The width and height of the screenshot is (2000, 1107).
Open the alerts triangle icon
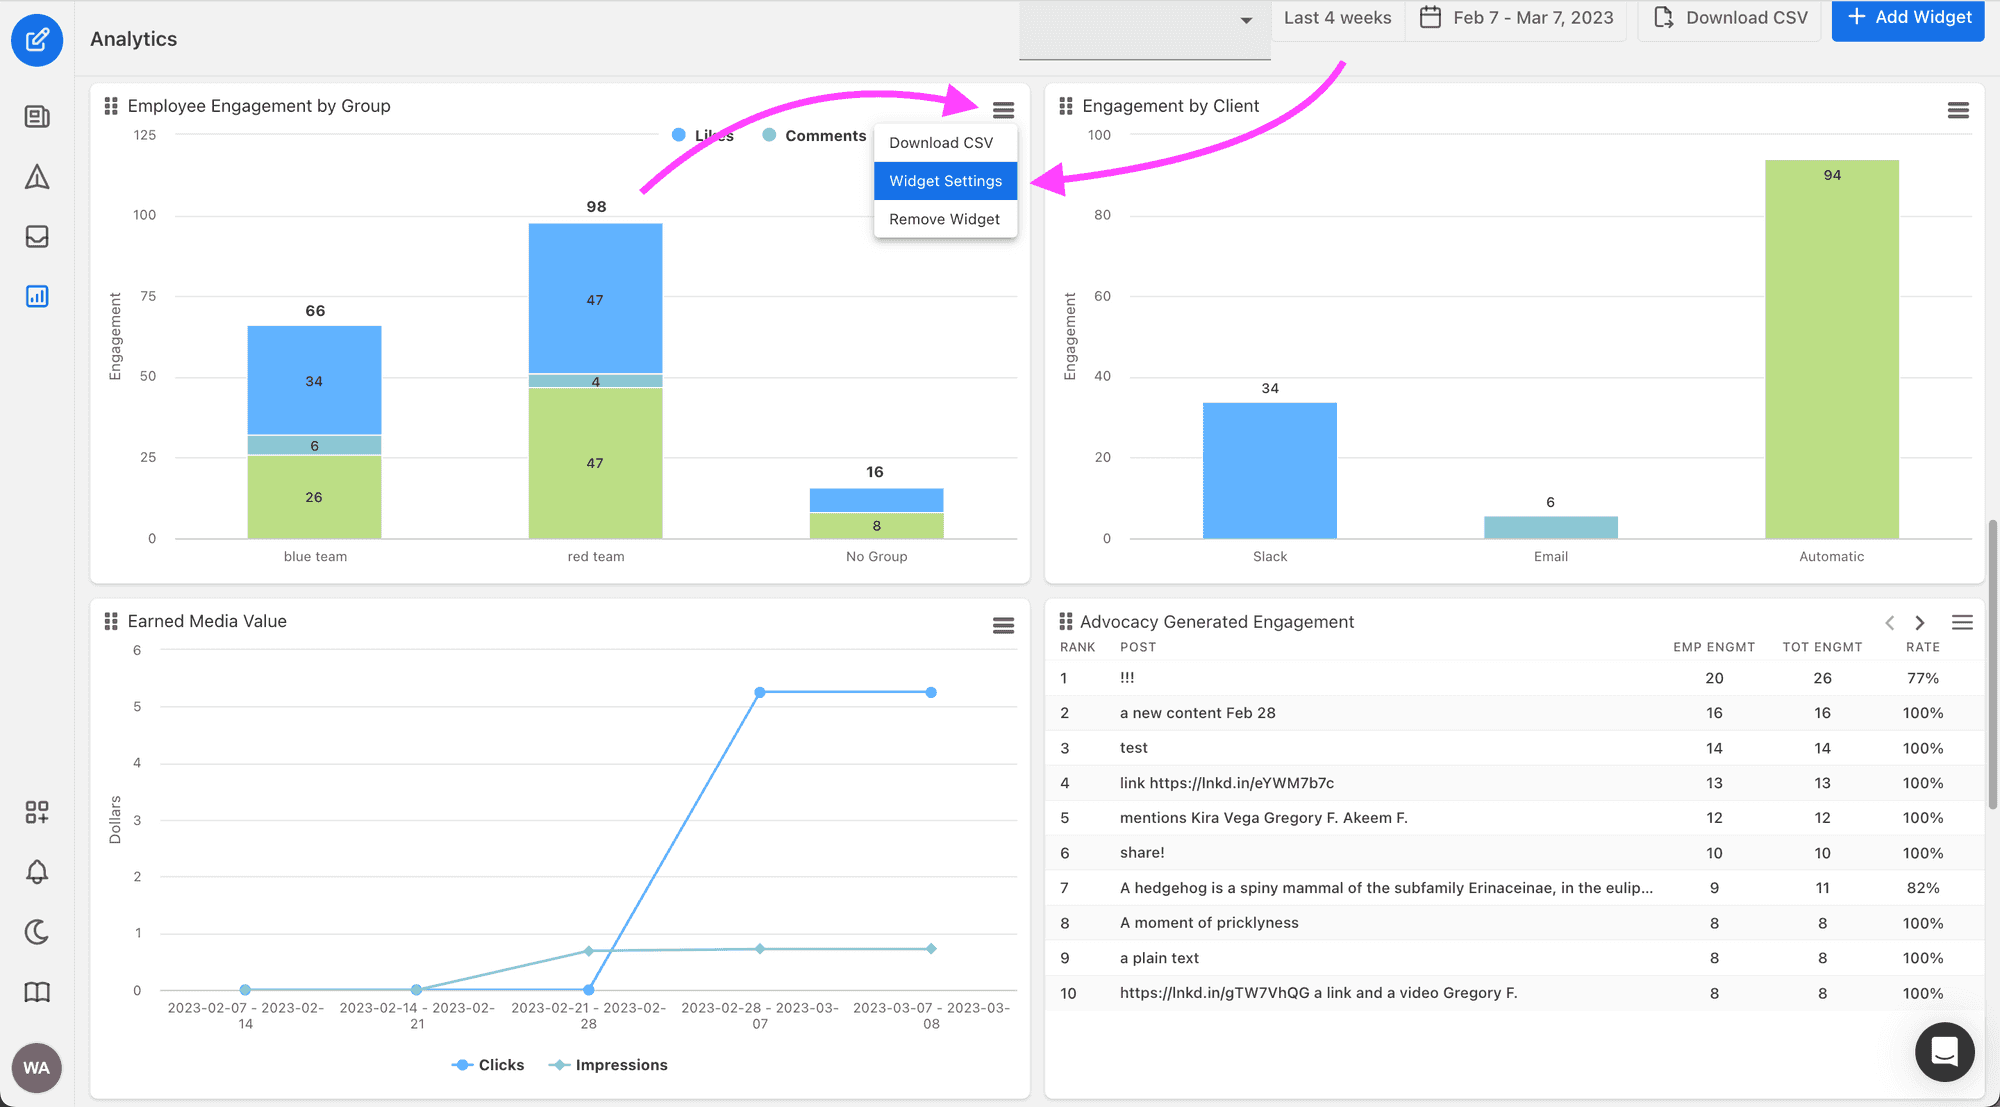[x=37, y=175]
